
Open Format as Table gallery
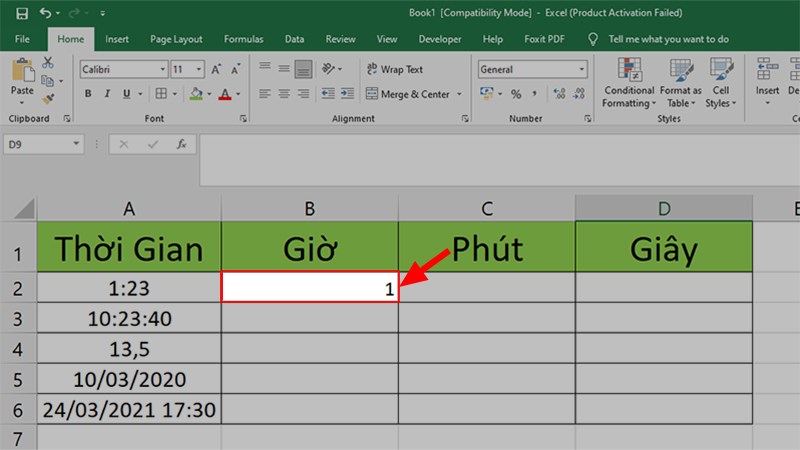point(681,83)
